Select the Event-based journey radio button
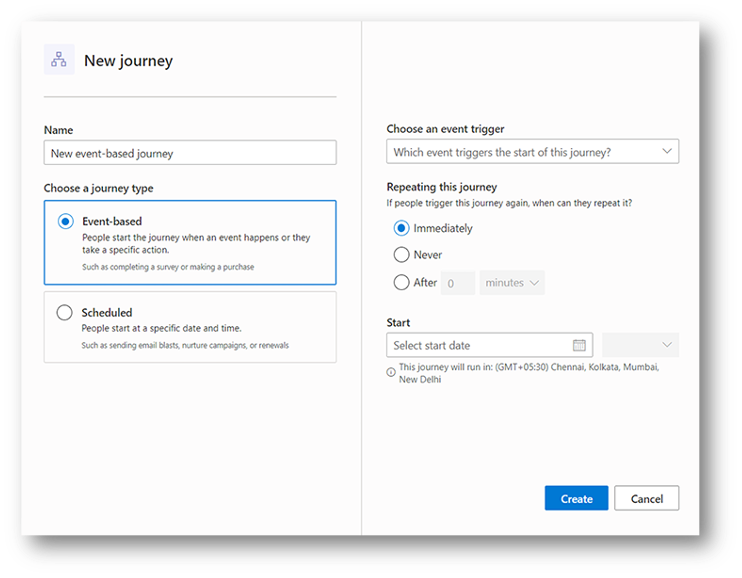 tap(65, 222)
